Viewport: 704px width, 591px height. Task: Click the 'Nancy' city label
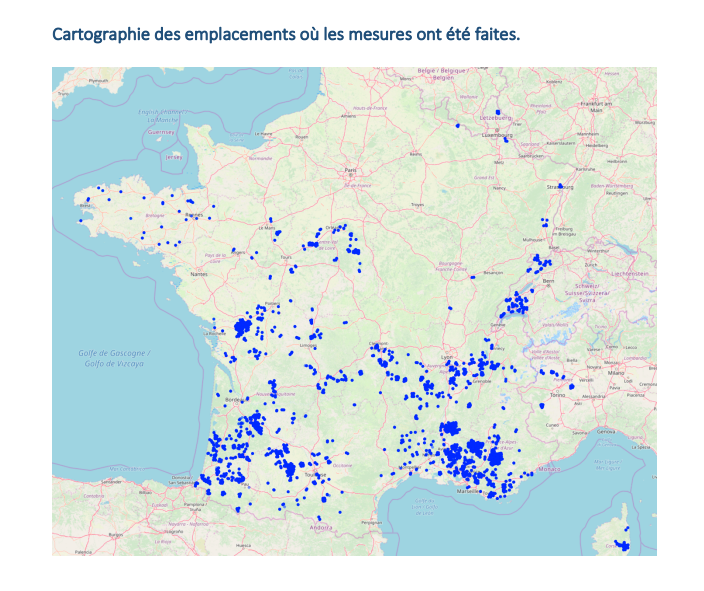[x=499, y=188]
